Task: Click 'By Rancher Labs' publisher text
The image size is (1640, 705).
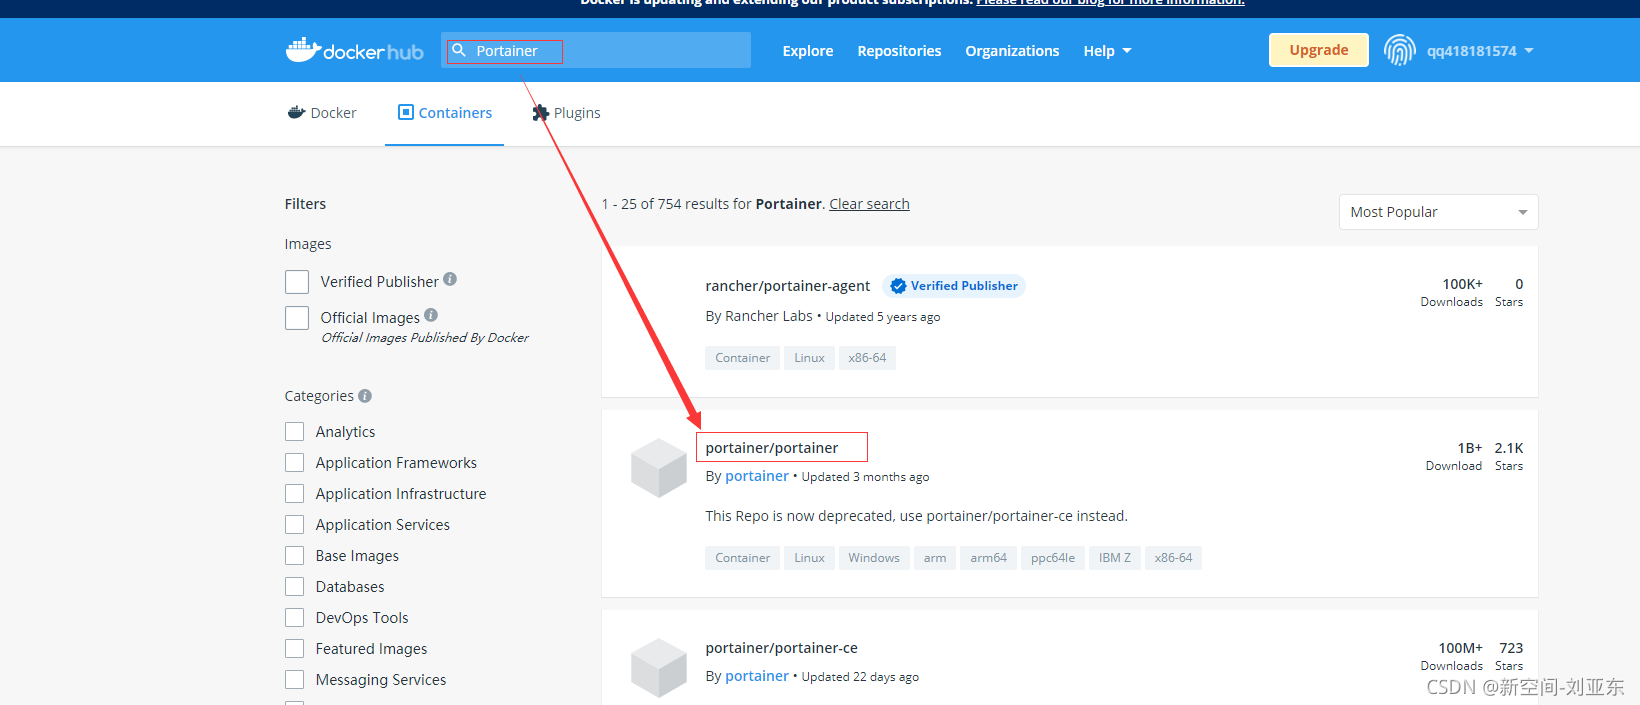Action: tap(759, 316)
